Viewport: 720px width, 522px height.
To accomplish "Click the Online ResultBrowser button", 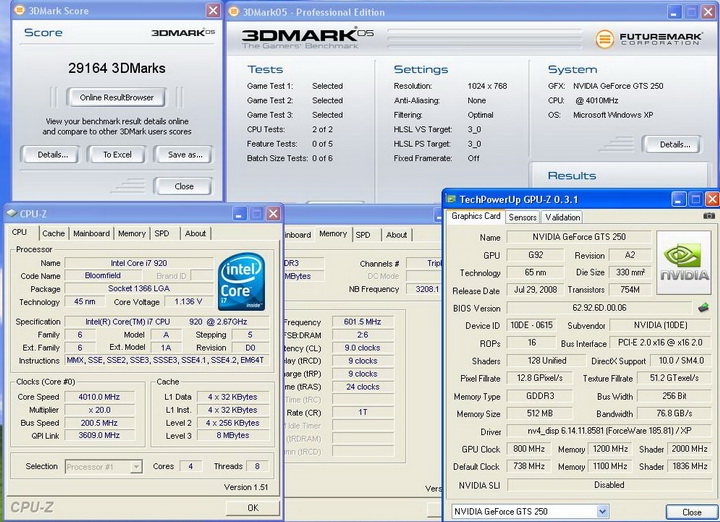I will click(x=116, y=97).
